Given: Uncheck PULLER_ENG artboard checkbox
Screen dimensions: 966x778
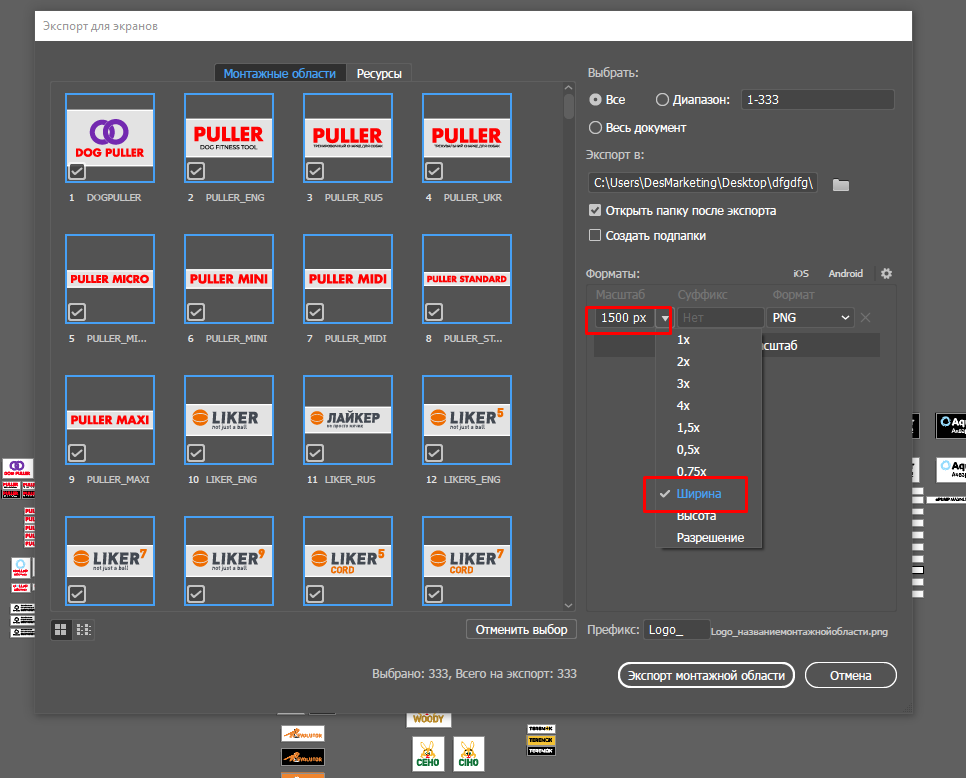Looking at the screenshot, I should click(x=196, y=171).
